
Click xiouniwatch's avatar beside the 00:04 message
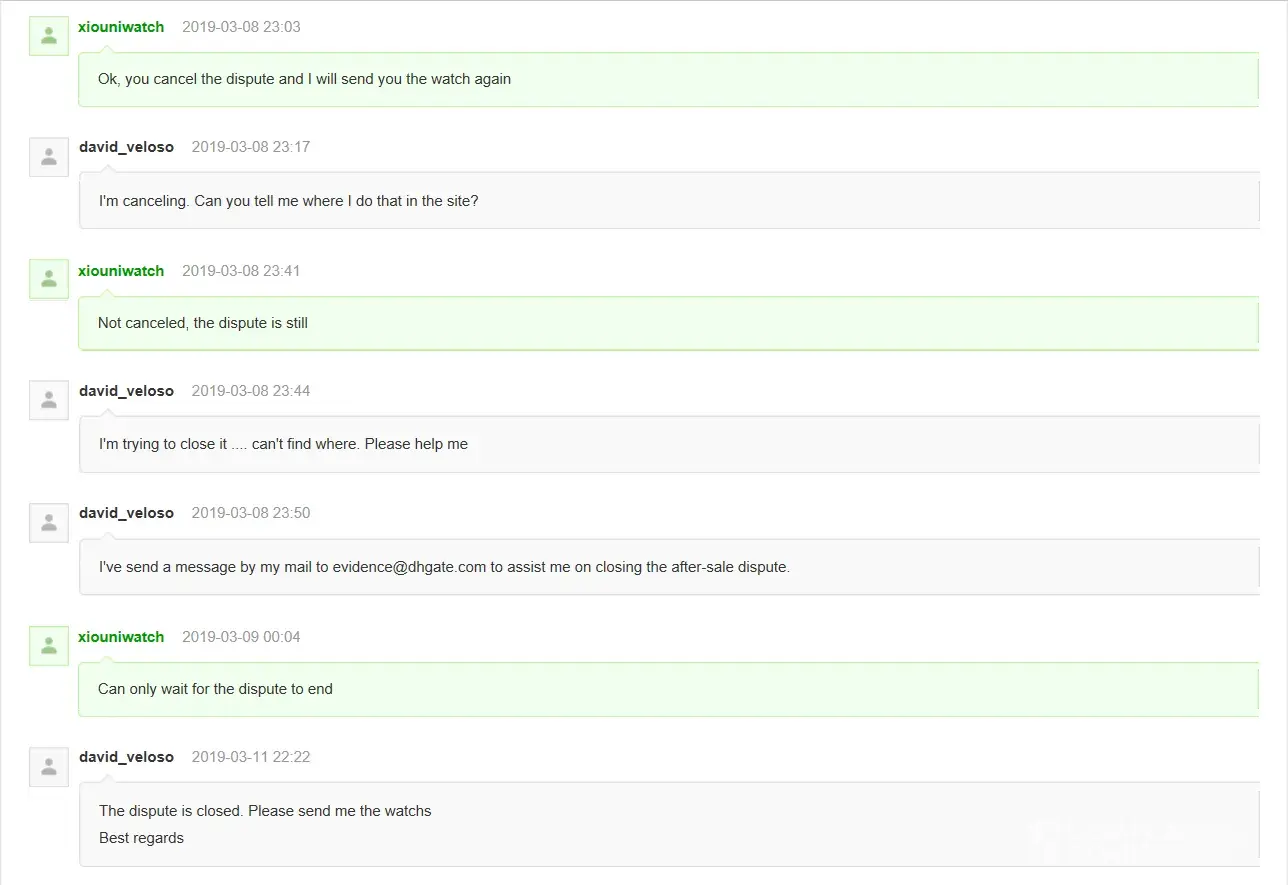click(x=48, y=645)
